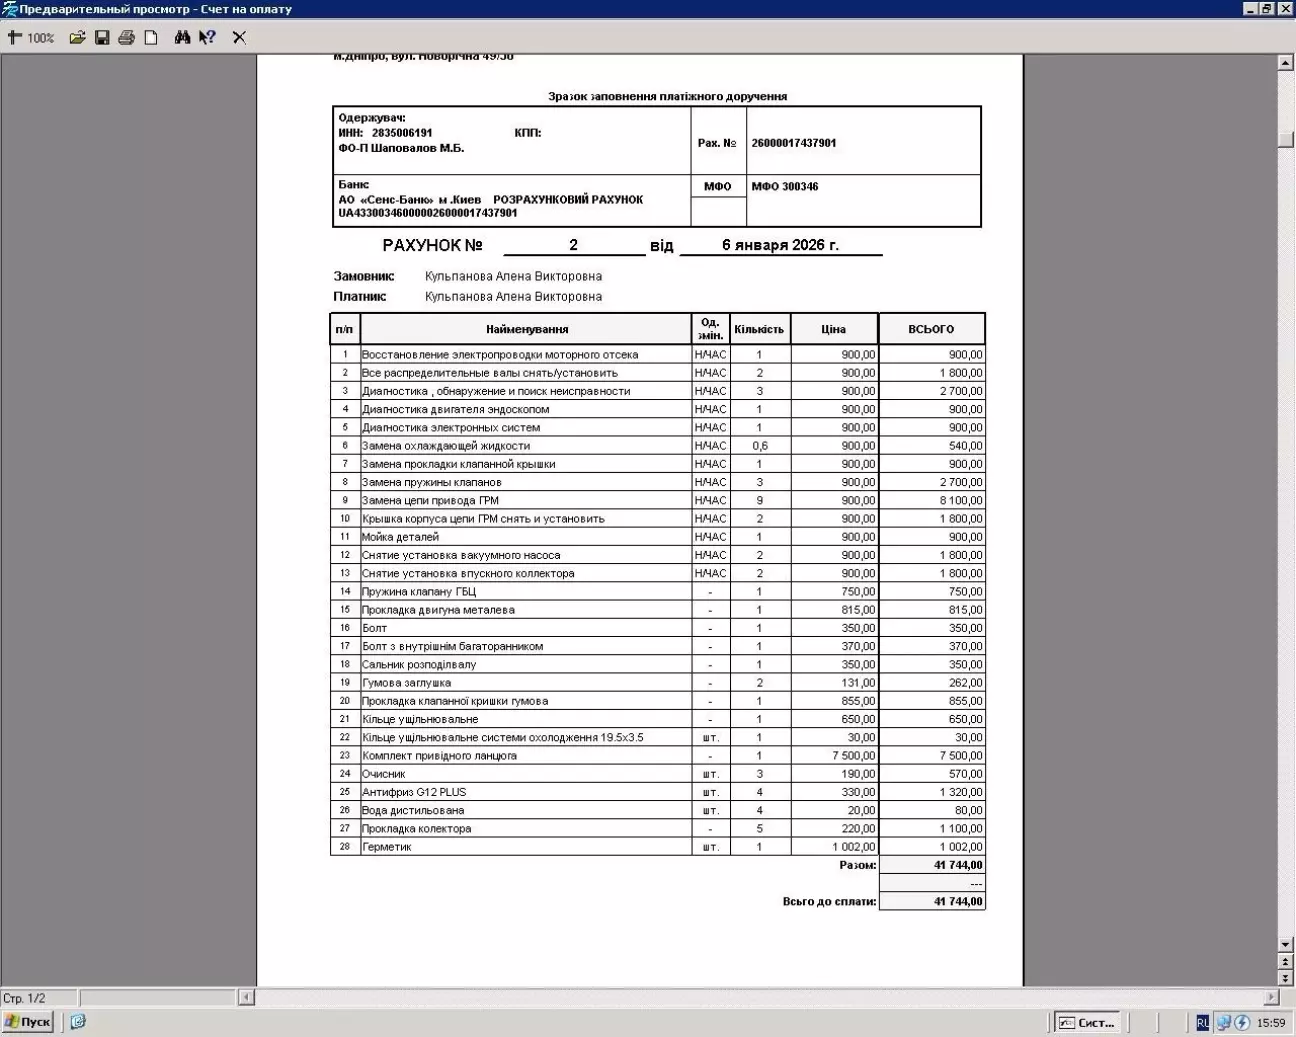Viewport: 1296px width, 1037px height.
Task: Open a saved report file
Action: [77, 38]
